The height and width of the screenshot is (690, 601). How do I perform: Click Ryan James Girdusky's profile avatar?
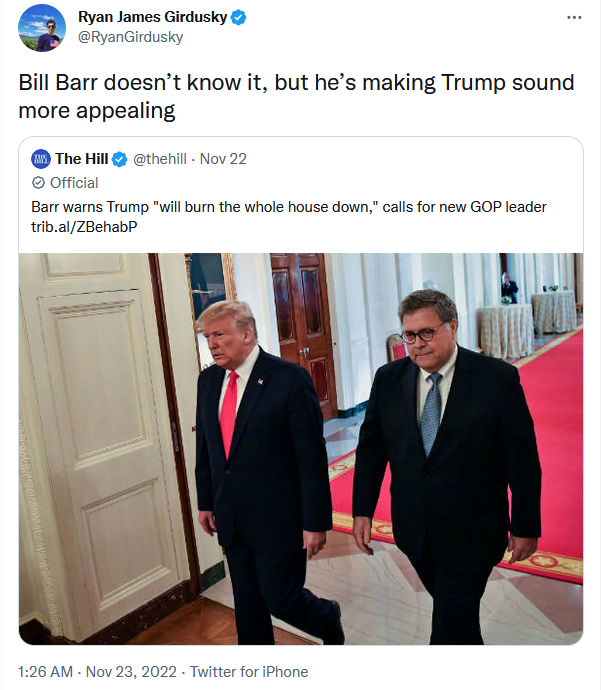[x=42, y=28]
